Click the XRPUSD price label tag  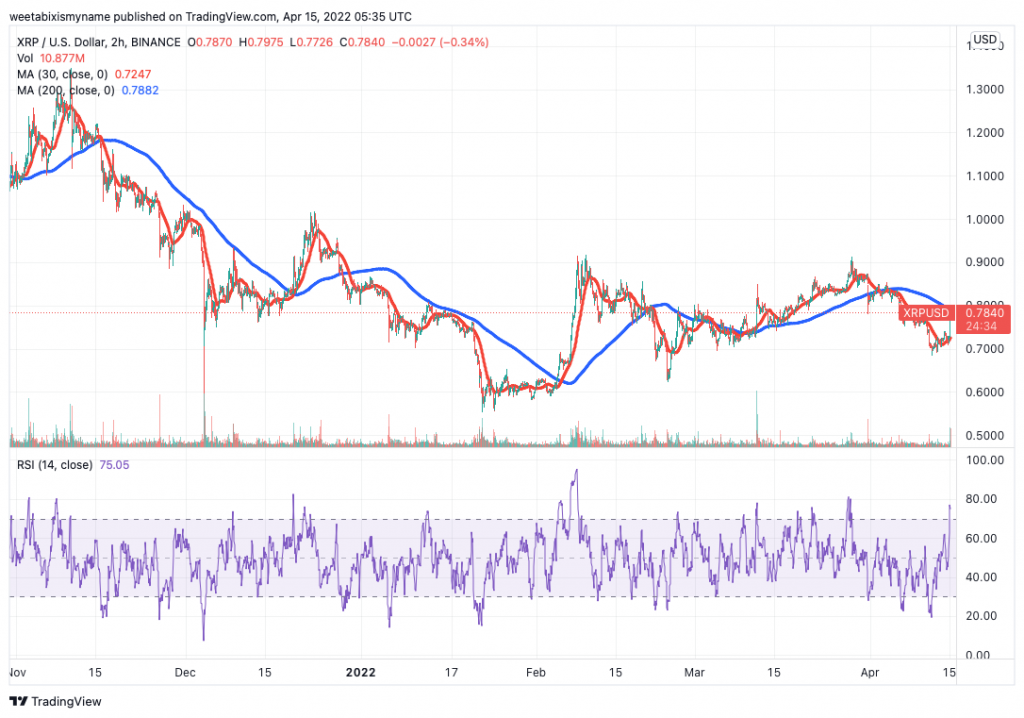click(927, 313)
